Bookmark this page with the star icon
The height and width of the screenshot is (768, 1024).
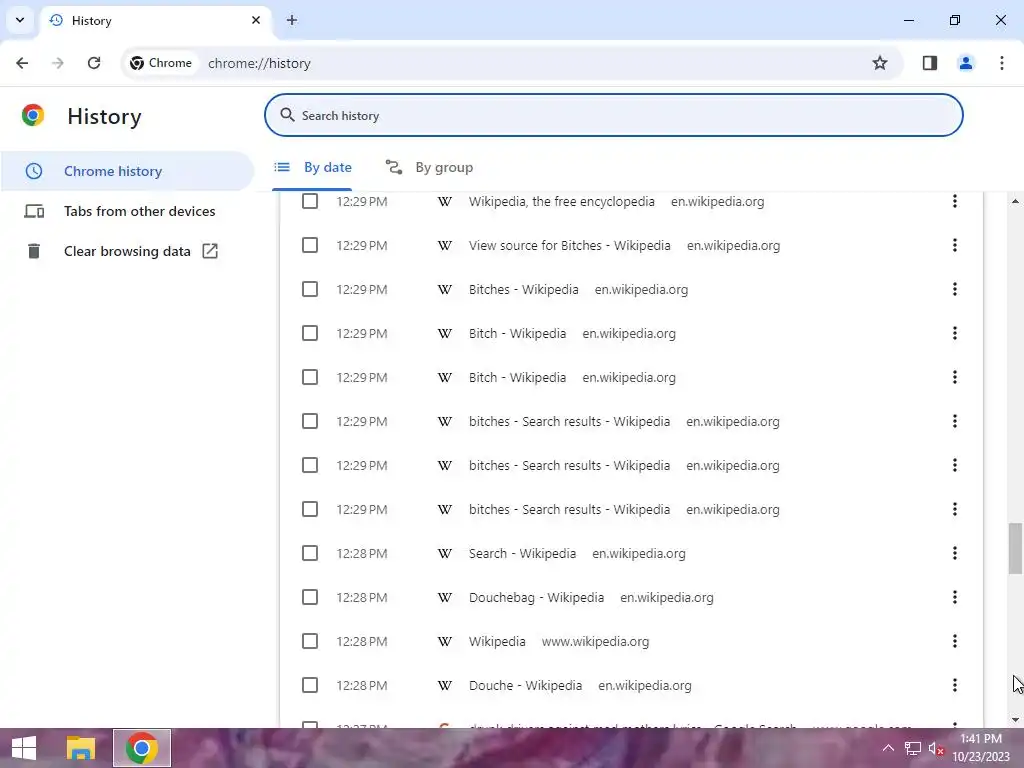(880, 63)
